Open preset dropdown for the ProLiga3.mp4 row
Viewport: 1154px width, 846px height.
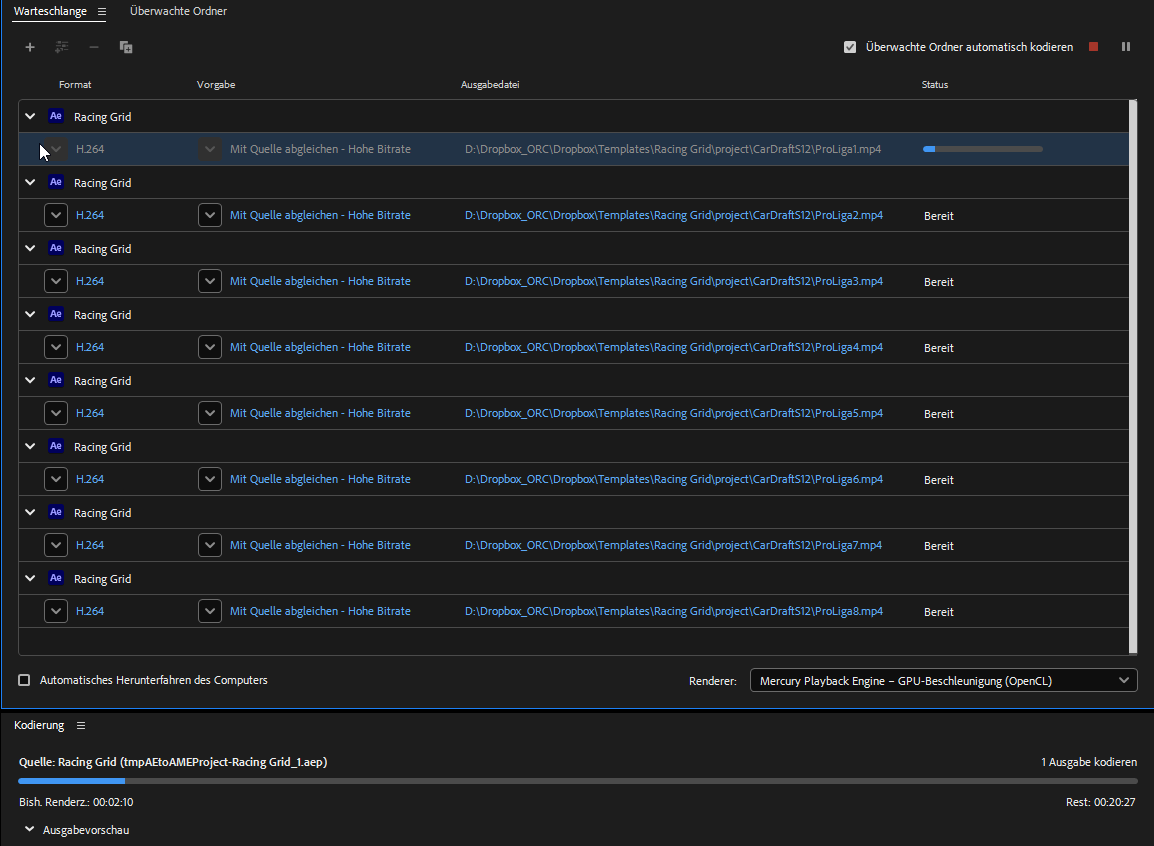(x=209, y=281)
